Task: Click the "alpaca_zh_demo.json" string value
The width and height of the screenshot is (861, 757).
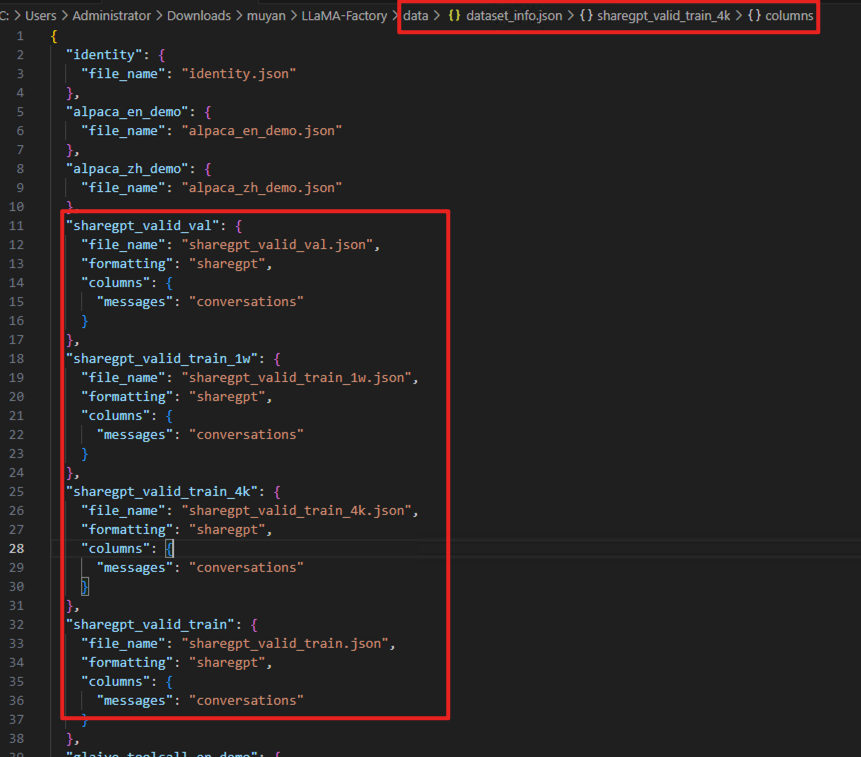Action: [262, 188]
